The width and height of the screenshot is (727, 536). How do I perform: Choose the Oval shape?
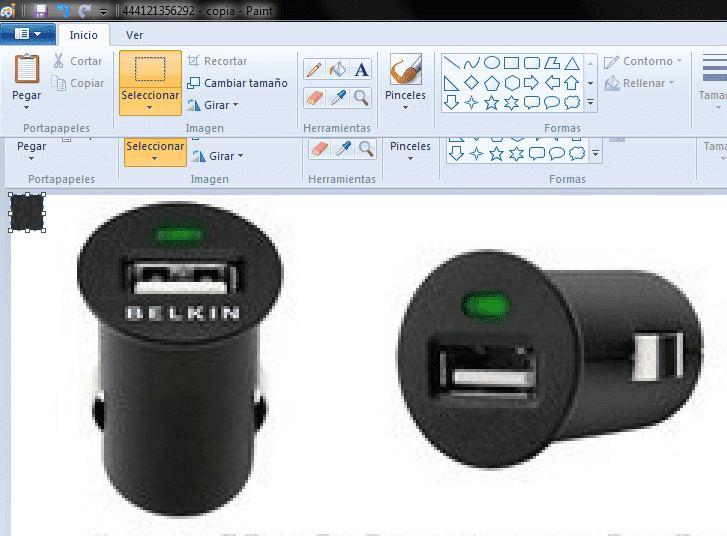coord(491,63)
